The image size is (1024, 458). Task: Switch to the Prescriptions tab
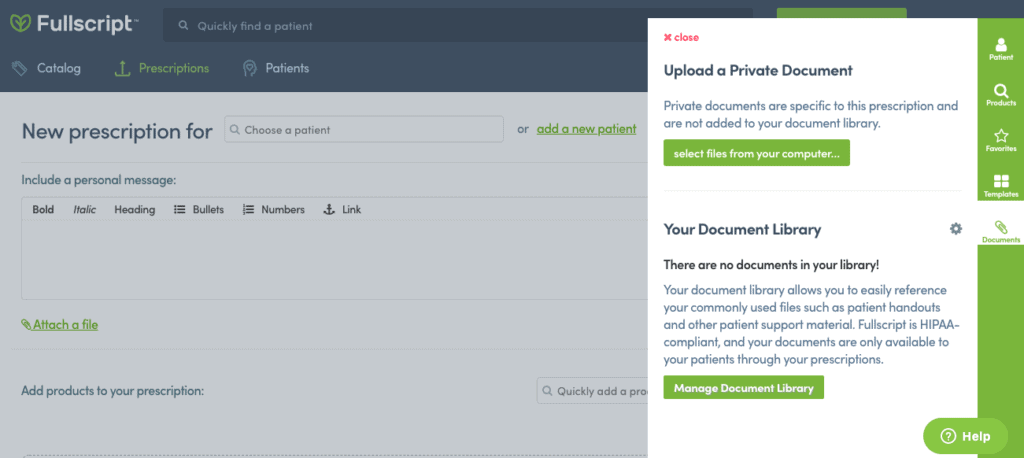pos(162,68)
